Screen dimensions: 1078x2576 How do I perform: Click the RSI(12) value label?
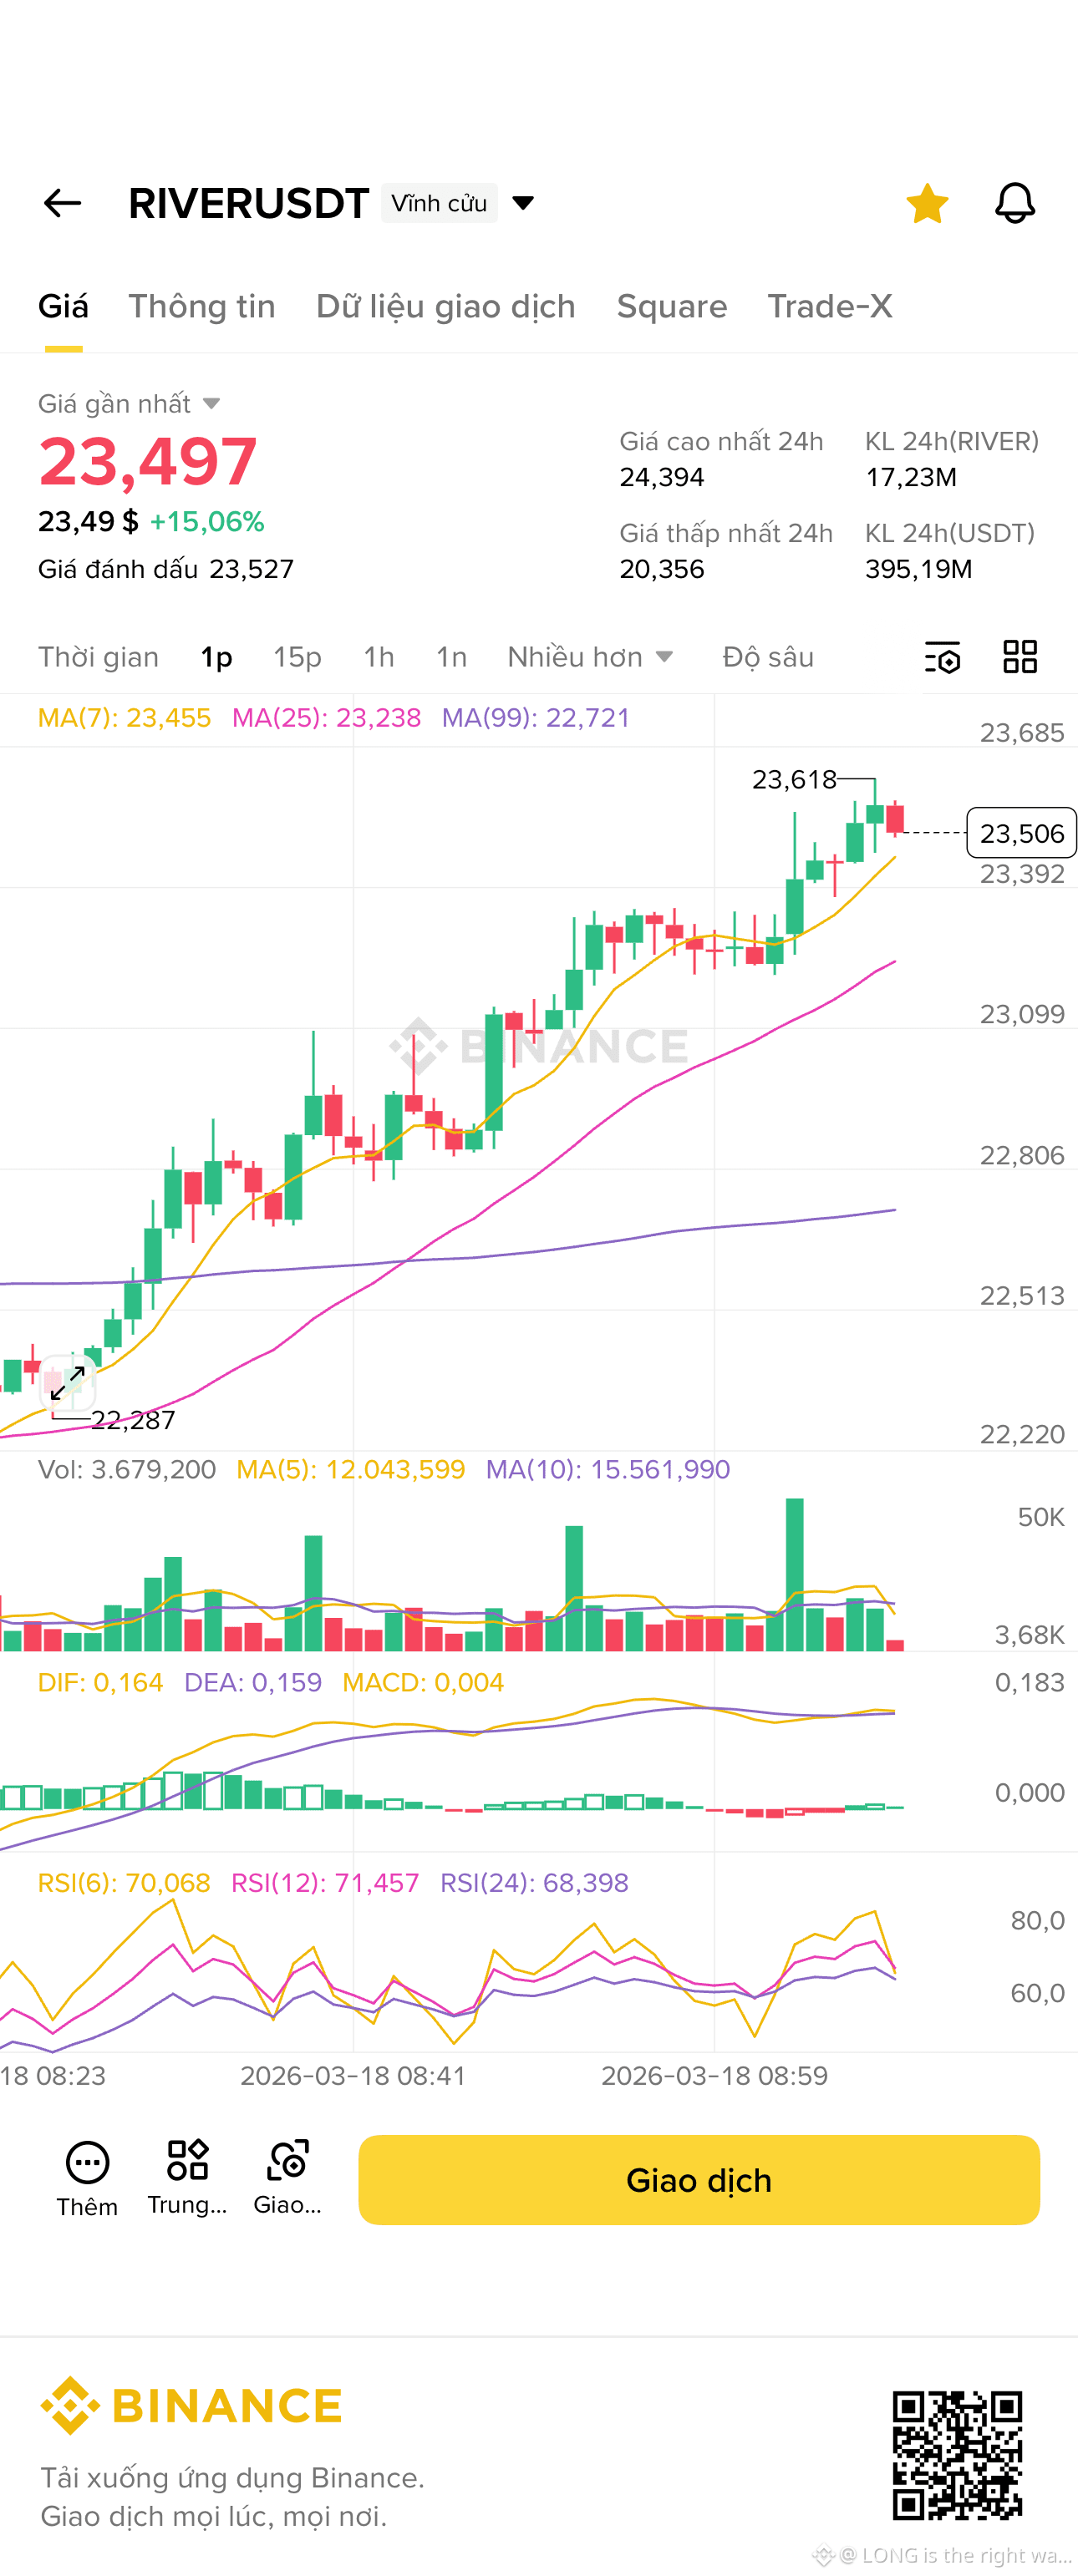[325, 1883]
